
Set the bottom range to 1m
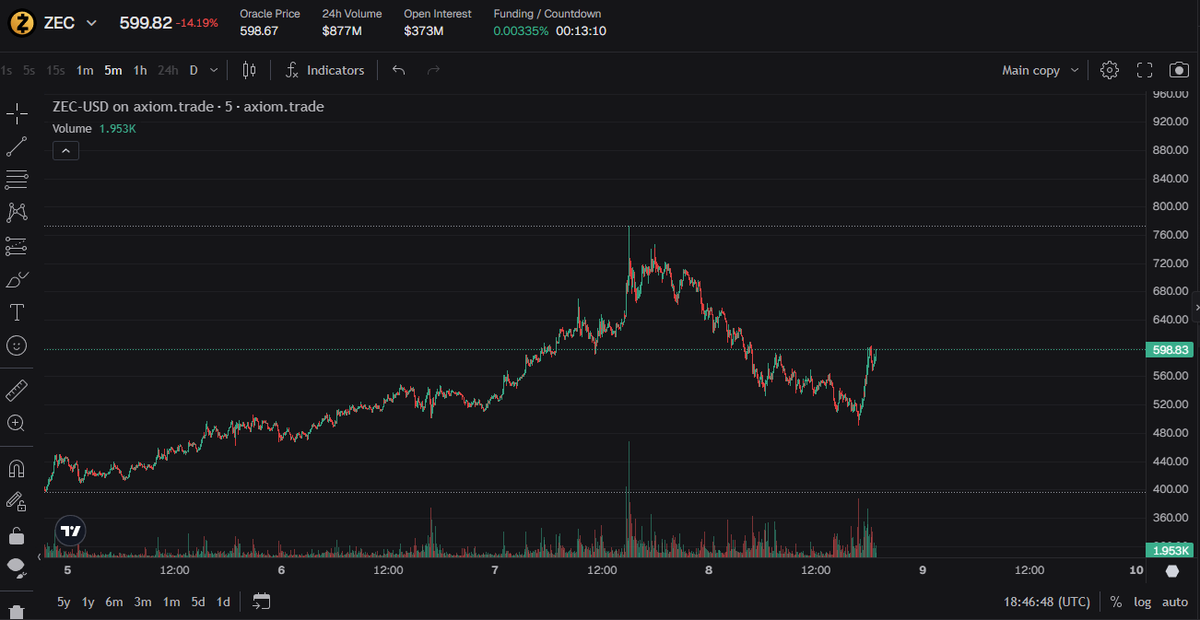click(171, 601)
